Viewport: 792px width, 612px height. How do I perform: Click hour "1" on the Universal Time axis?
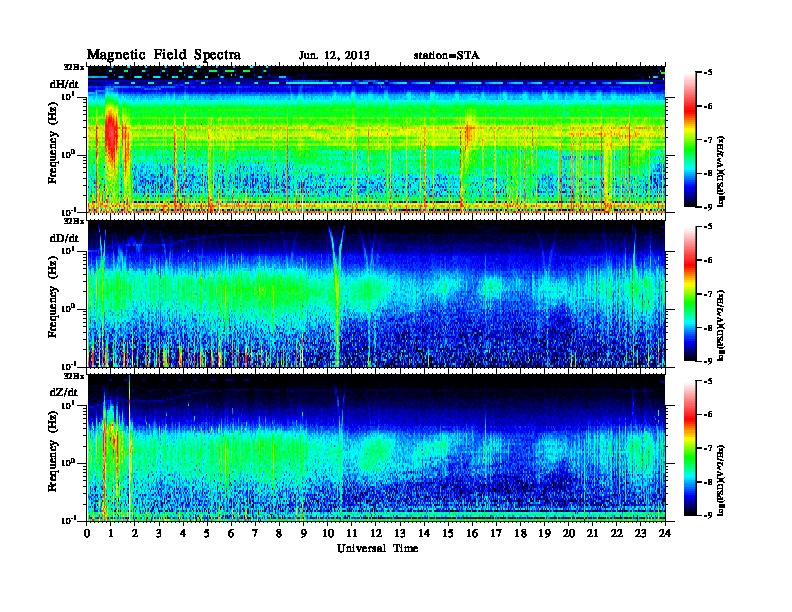(x=111, y=533)
